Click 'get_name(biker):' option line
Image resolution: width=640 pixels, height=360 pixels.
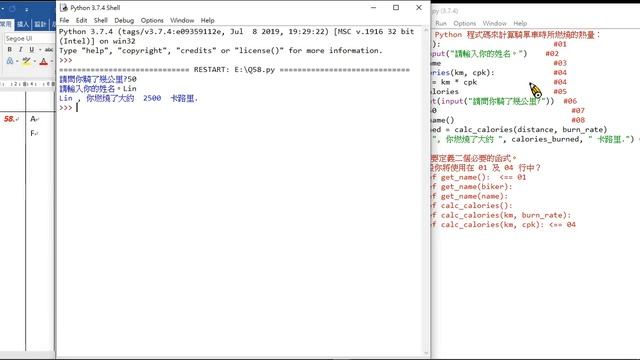click(x=476, y=187)
